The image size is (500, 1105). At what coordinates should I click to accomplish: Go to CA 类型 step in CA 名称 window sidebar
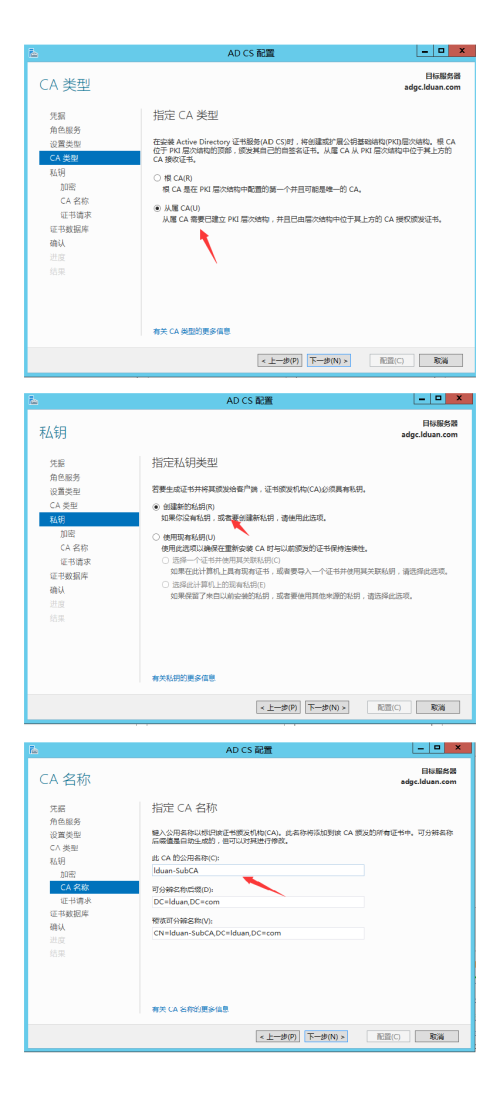tap(63, 848)
